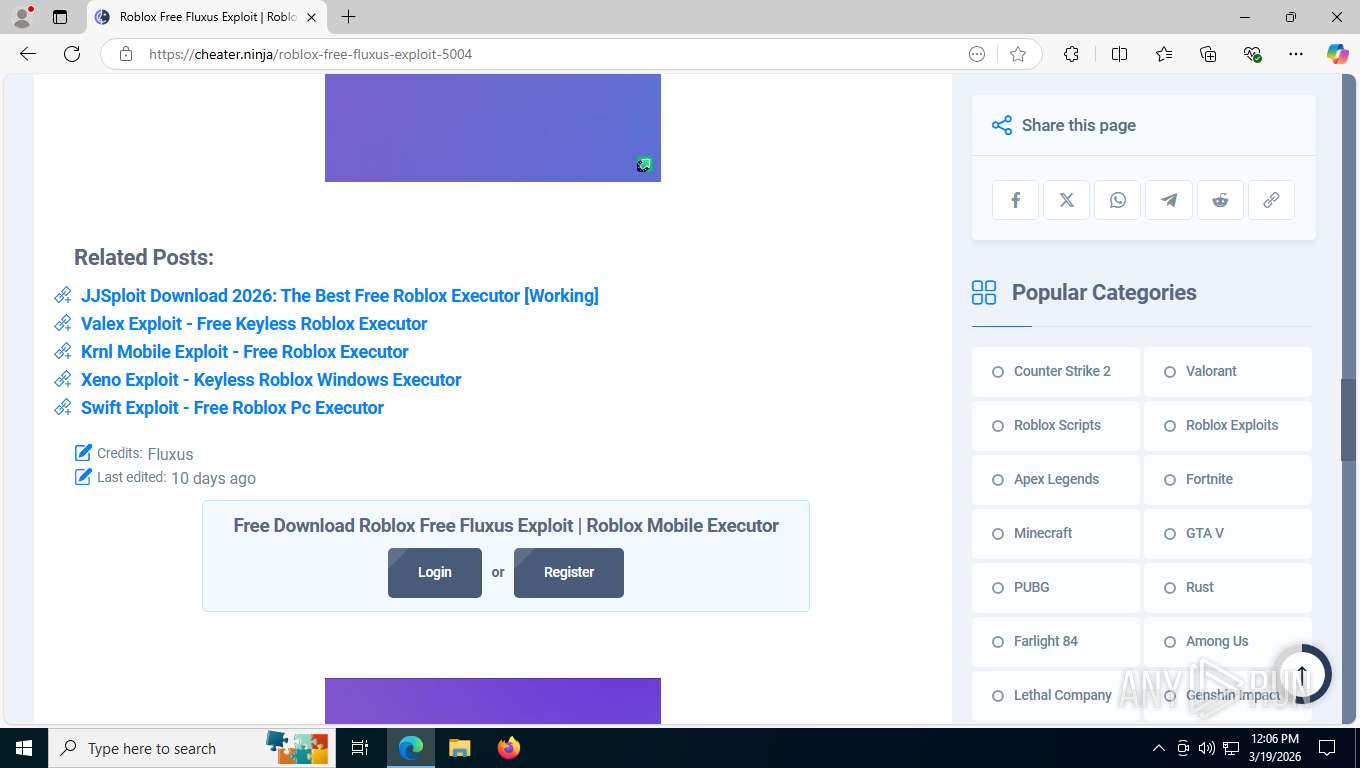Launch Firefox from taskbar

point(509,748)
